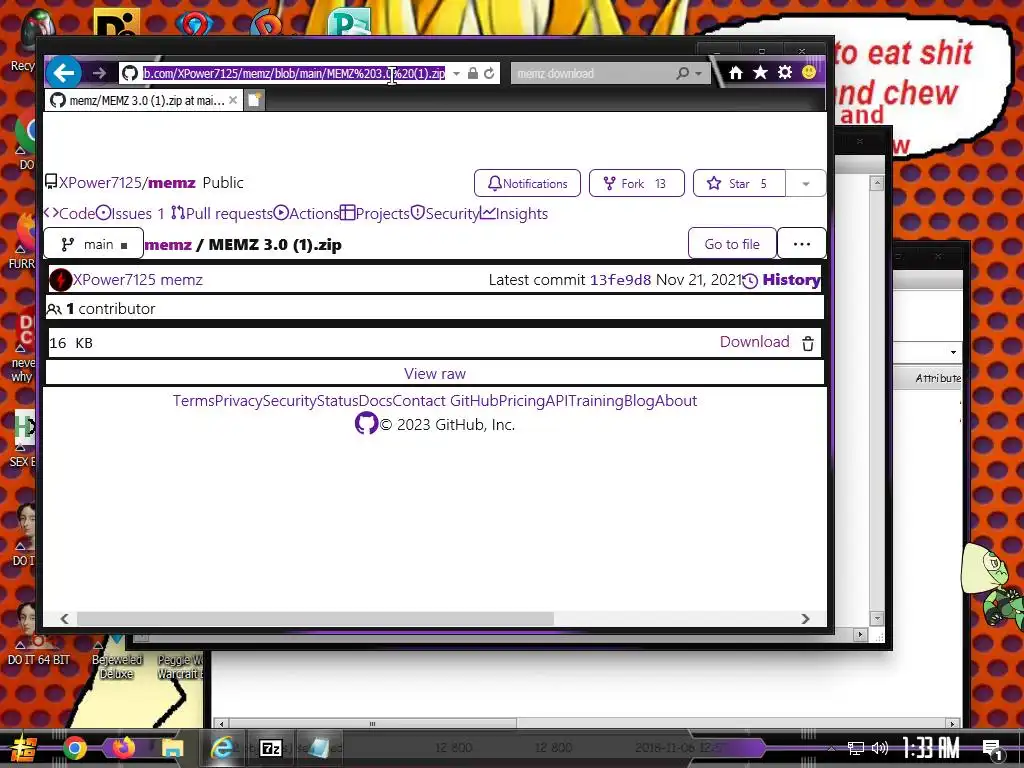This screenshot has width=1024, height=768.
Task: Open the XPower7125 owner link
Action: click(x=100, y=183)
